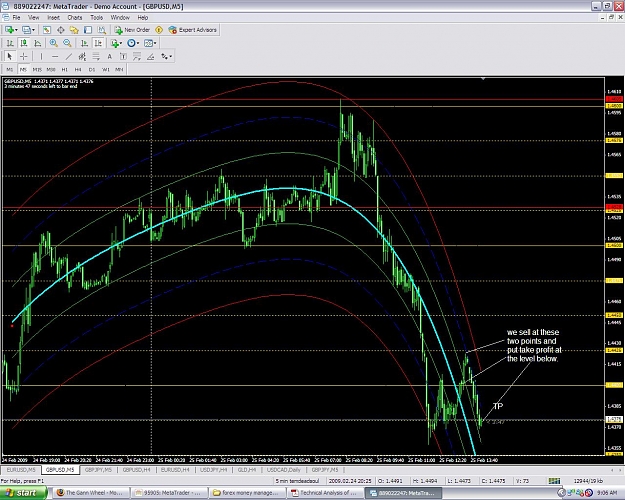
Task: Click the 'TP' text label on chart
Action: pyautogui.click(x=498, y=406)
